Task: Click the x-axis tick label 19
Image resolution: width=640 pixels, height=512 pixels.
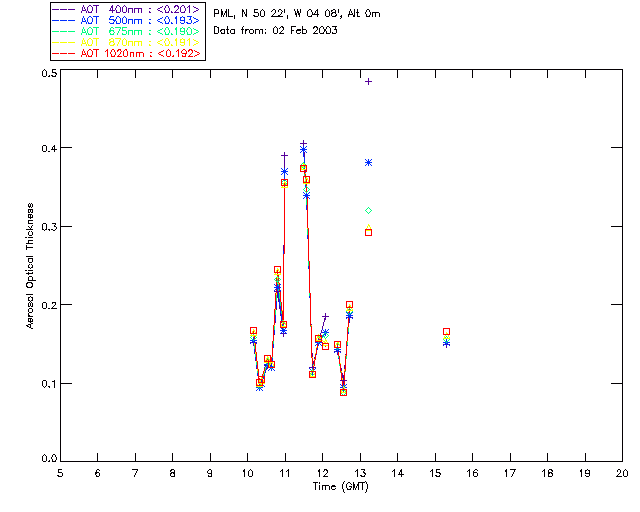Action: [585, 473]
